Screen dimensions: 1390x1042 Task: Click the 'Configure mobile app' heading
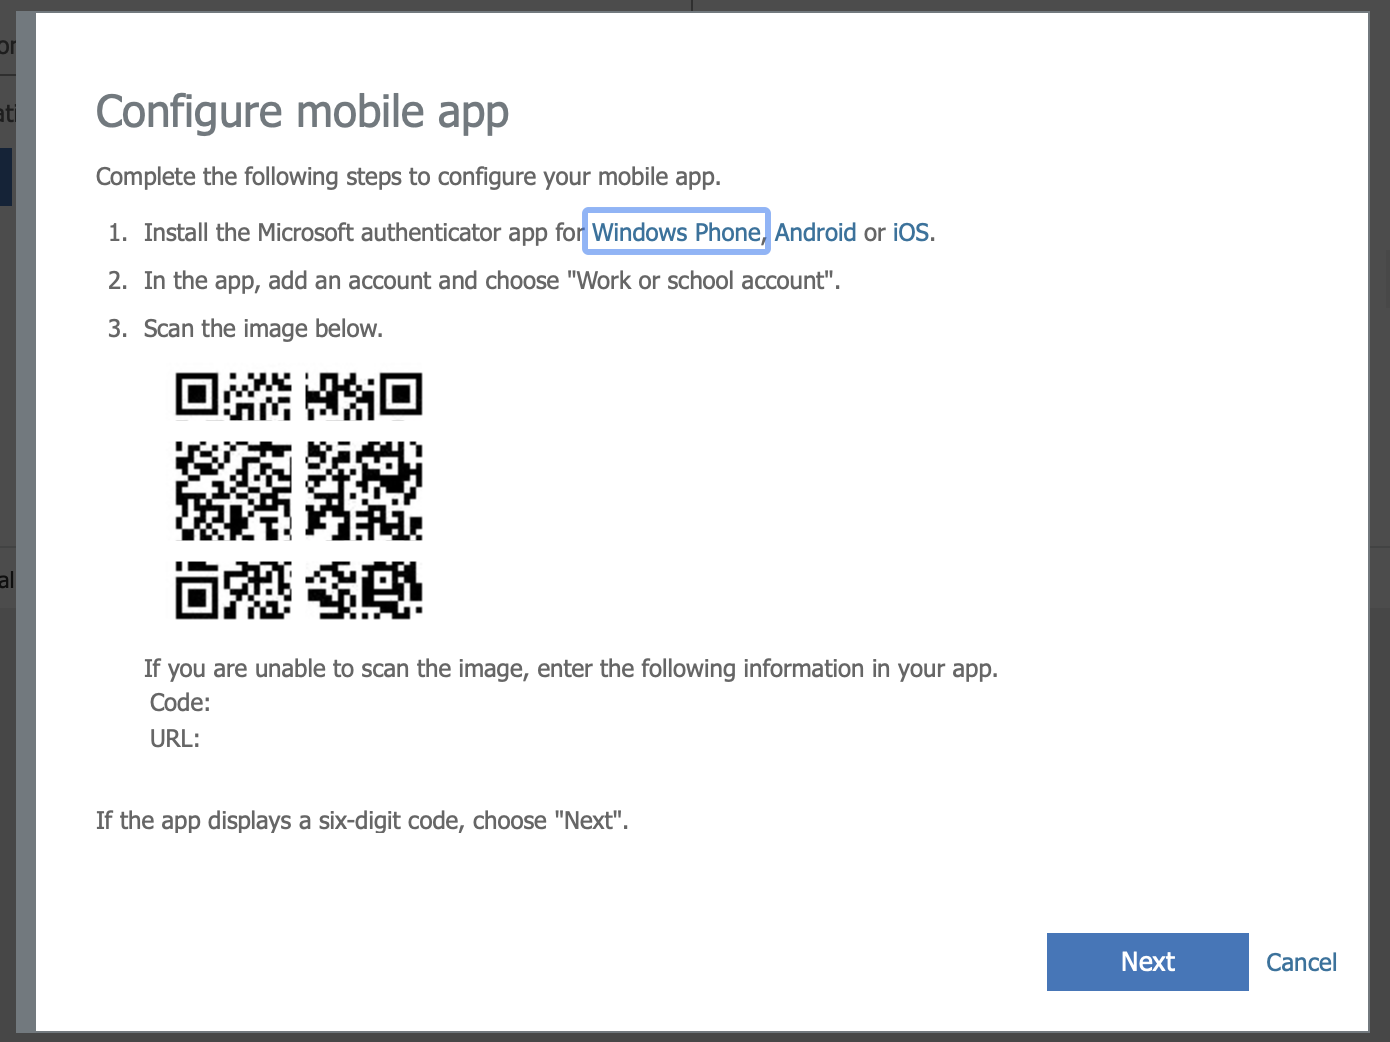pyautogui.click(x=302, y=111)
